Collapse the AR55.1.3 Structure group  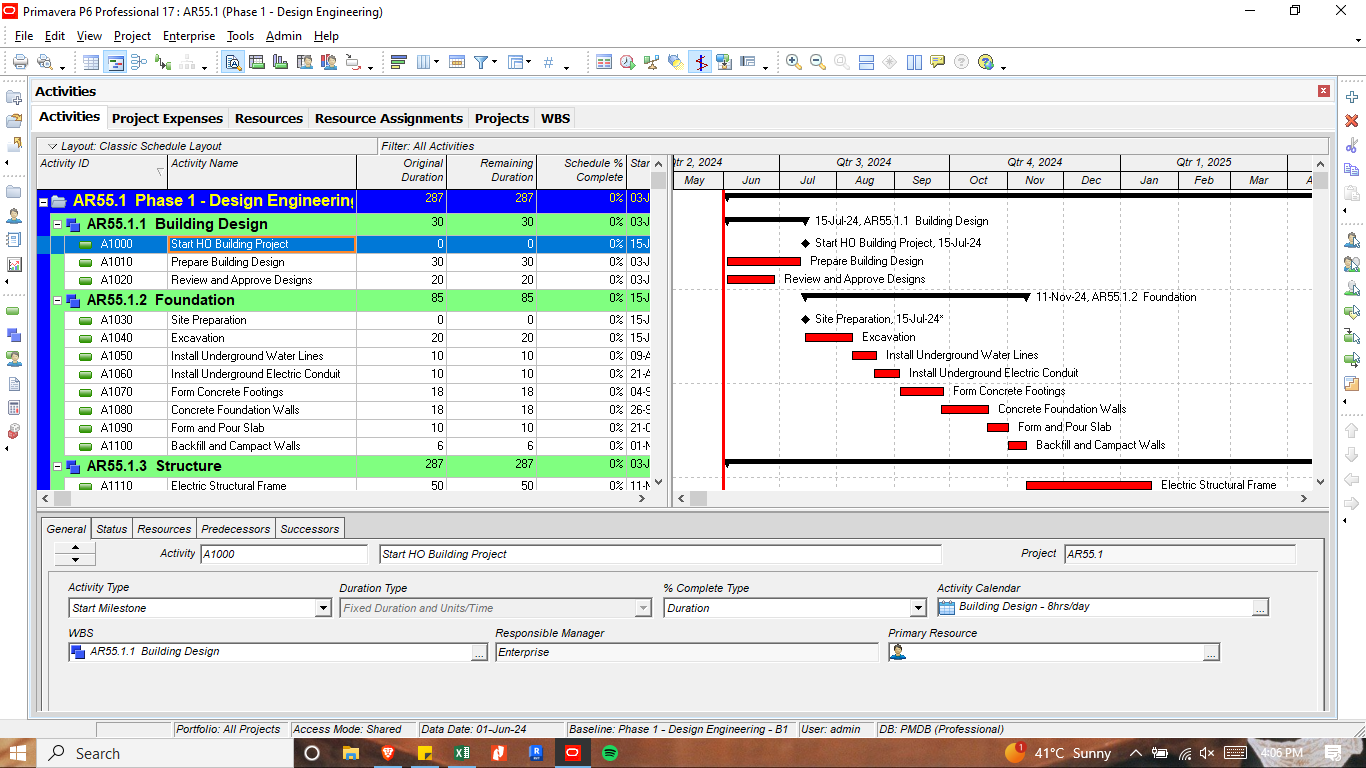pyautogui.click(x=58, y=466)
